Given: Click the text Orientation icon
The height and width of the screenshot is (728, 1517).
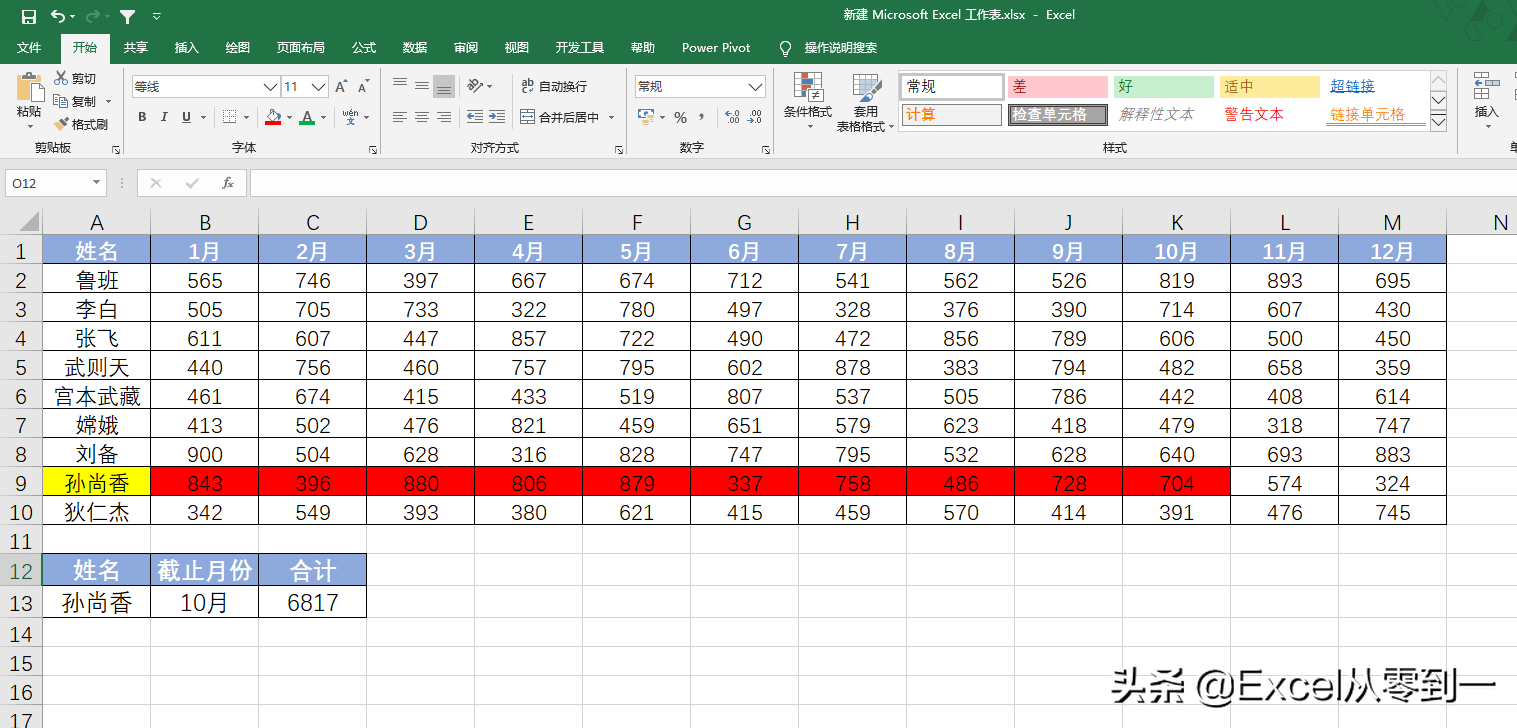Looking at the screenshot, I should (475, 86).
